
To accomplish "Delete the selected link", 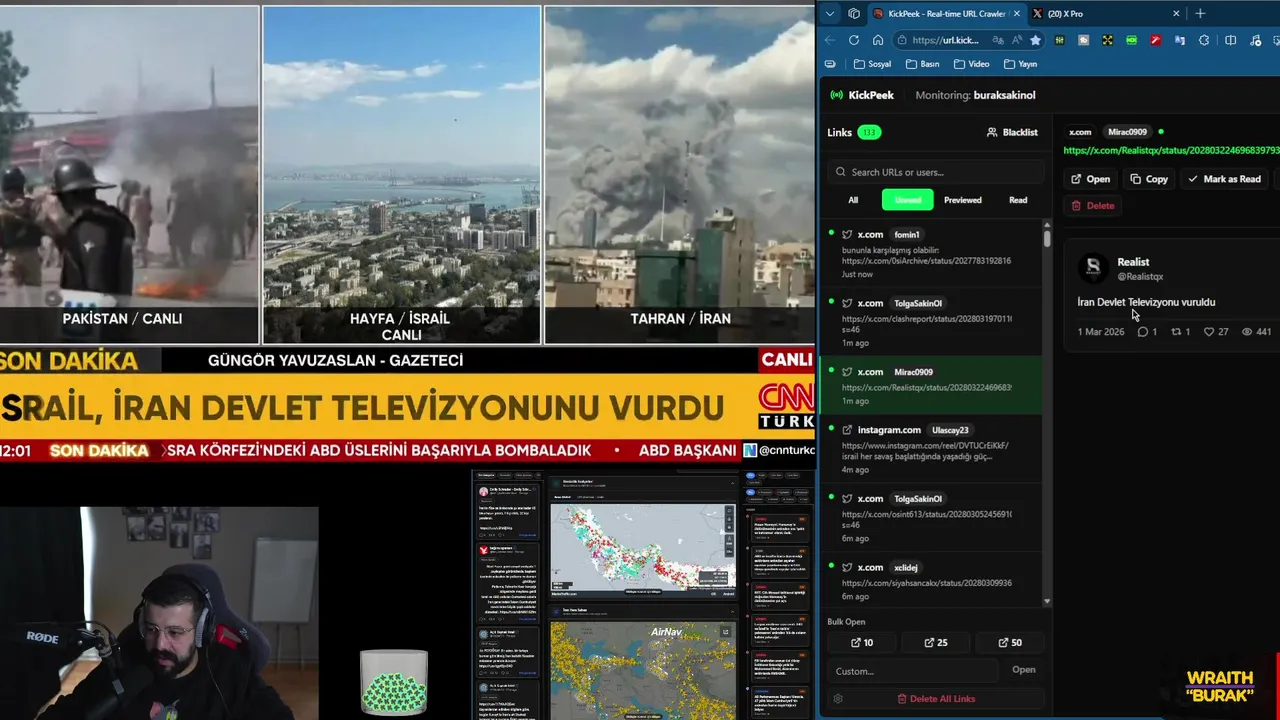I will (x=1092, y=205).
